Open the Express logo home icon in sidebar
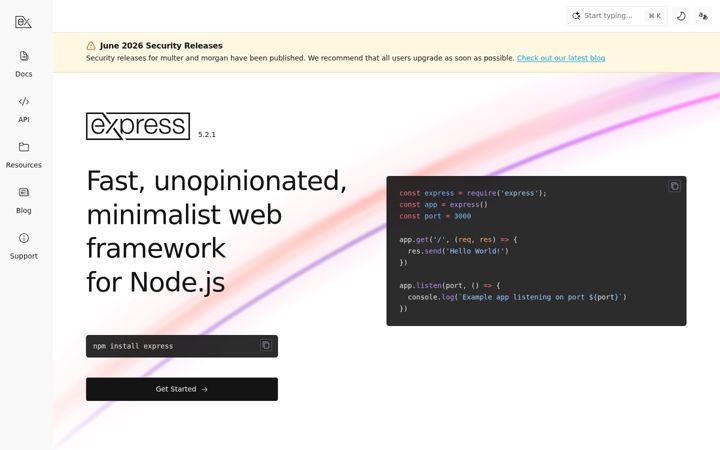 point(23,22)
